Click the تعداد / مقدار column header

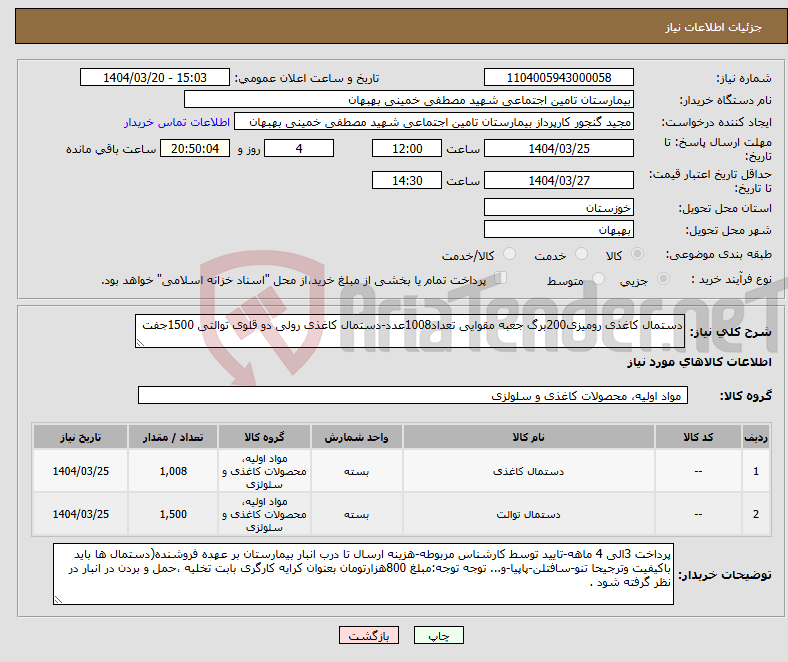click(x=173, y=437)
